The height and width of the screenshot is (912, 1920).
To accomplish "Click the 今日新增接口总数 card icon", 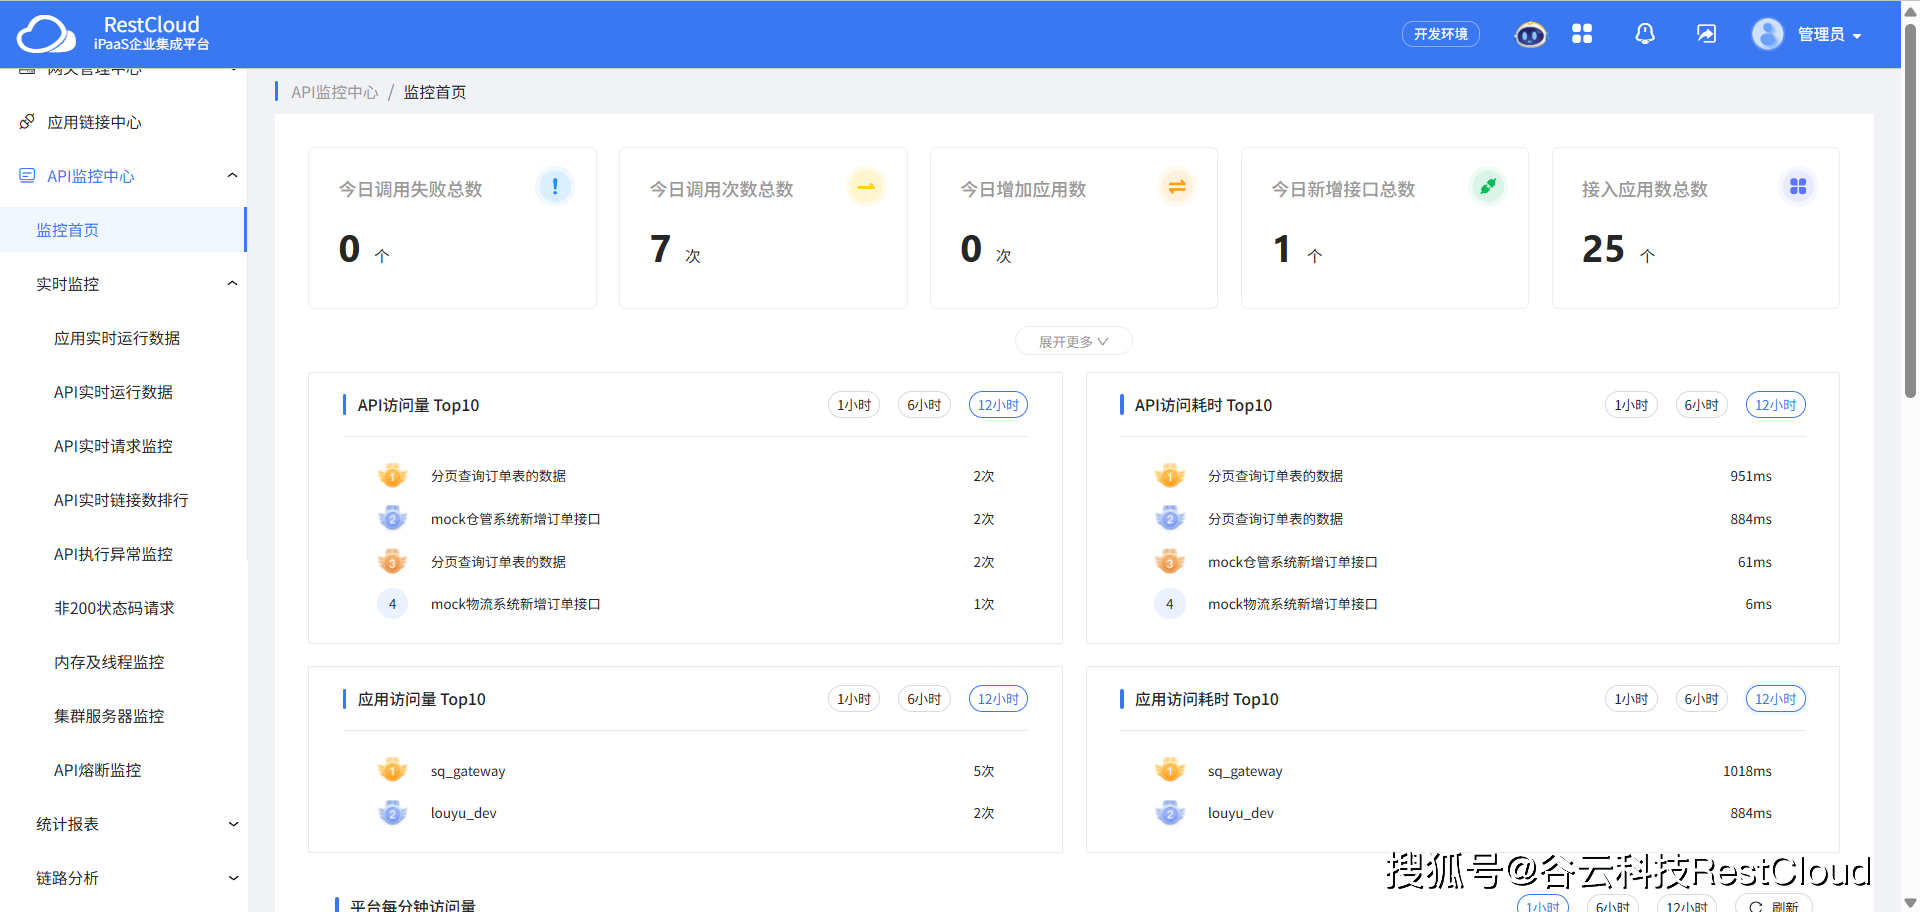I will click(x=1487, y=186).
